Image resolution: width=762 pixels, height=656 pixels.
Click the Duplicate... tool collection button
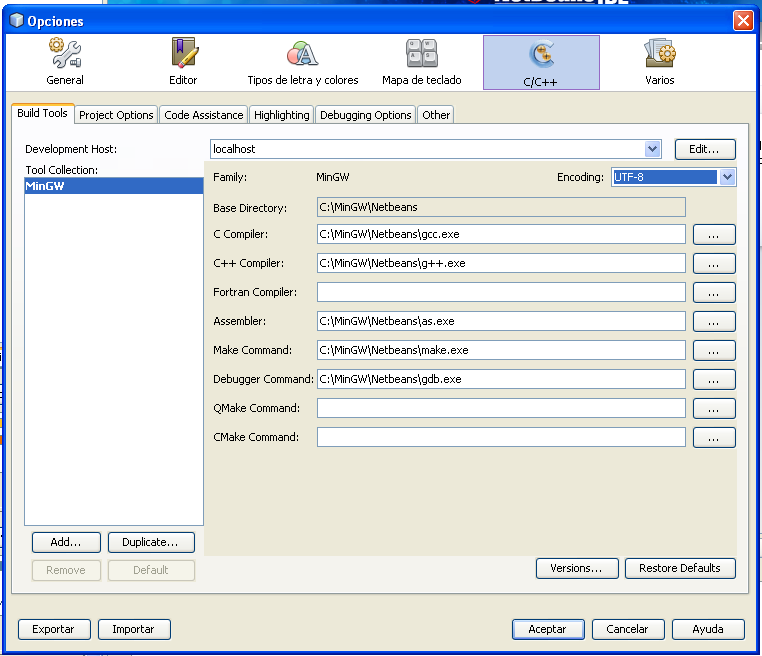(x=151, y=542)
